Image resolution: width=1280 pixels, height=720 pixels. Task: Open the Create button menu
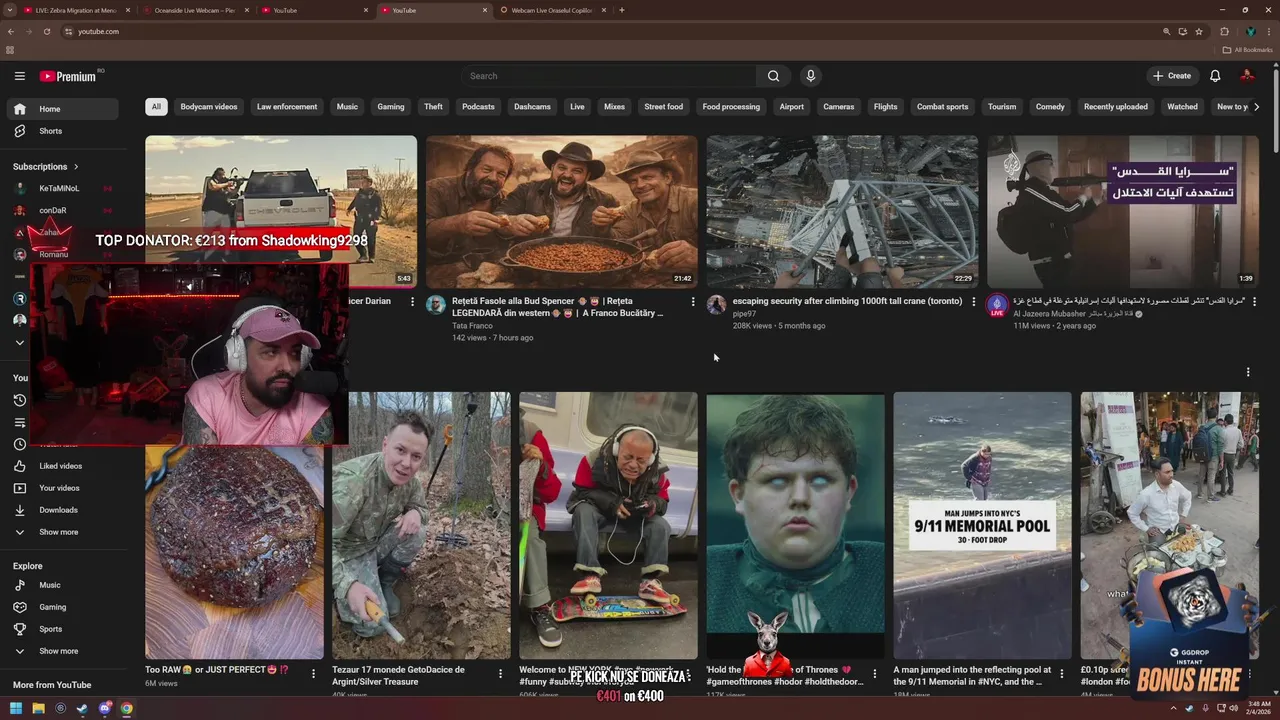1171,76
